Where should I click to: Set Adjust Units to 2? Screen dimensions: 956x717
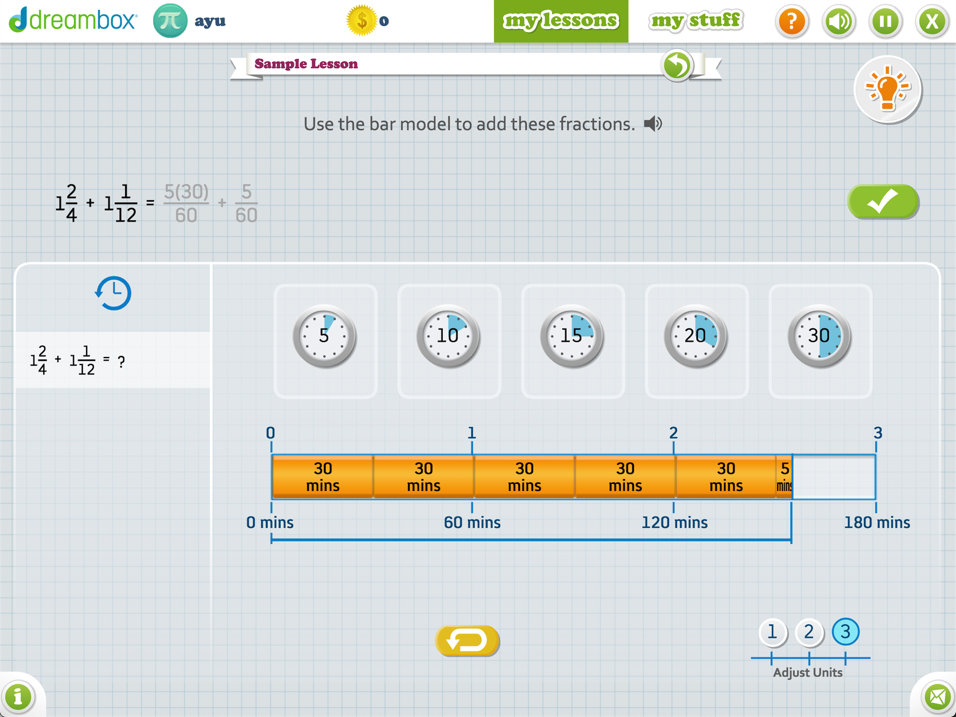pyautogui.click(x=809, y=632)
